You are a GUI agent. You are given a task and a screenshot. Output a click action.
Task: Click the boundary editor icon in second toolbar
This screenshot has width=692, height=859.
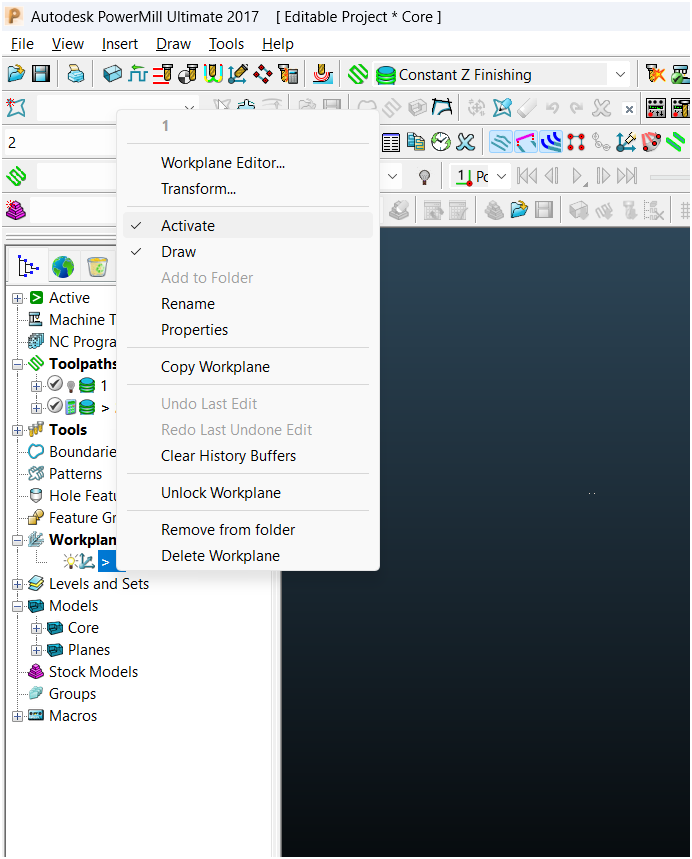pyautogui.click(x=502, y=108)
